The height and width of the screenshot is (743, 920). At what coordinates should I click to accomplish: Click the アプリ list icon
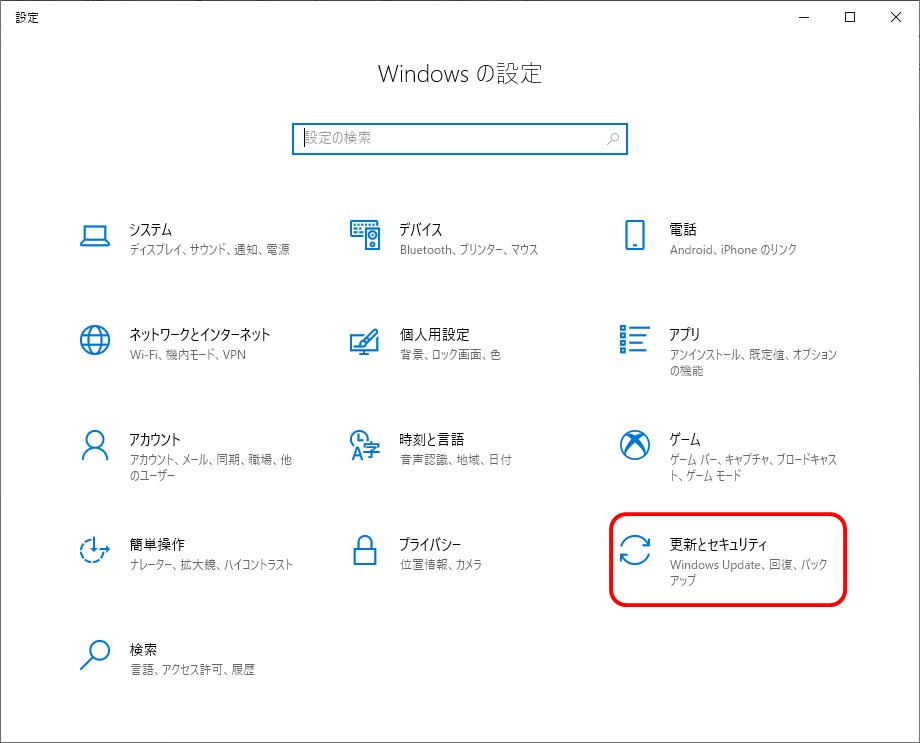tap(634, 339)
